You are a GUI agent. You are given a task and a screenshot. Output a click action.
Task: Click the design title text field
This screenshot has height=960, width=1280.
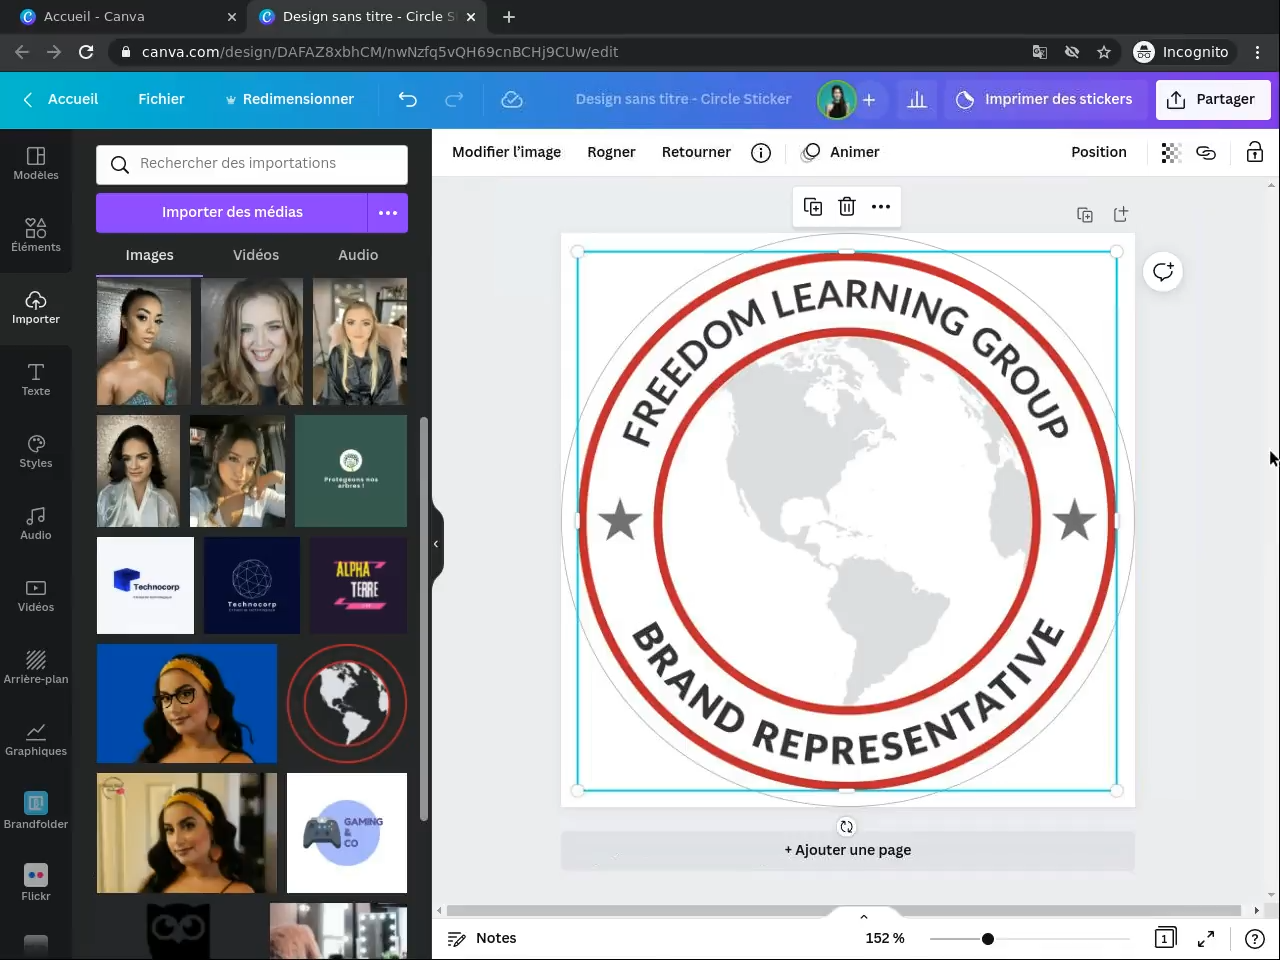683,99
